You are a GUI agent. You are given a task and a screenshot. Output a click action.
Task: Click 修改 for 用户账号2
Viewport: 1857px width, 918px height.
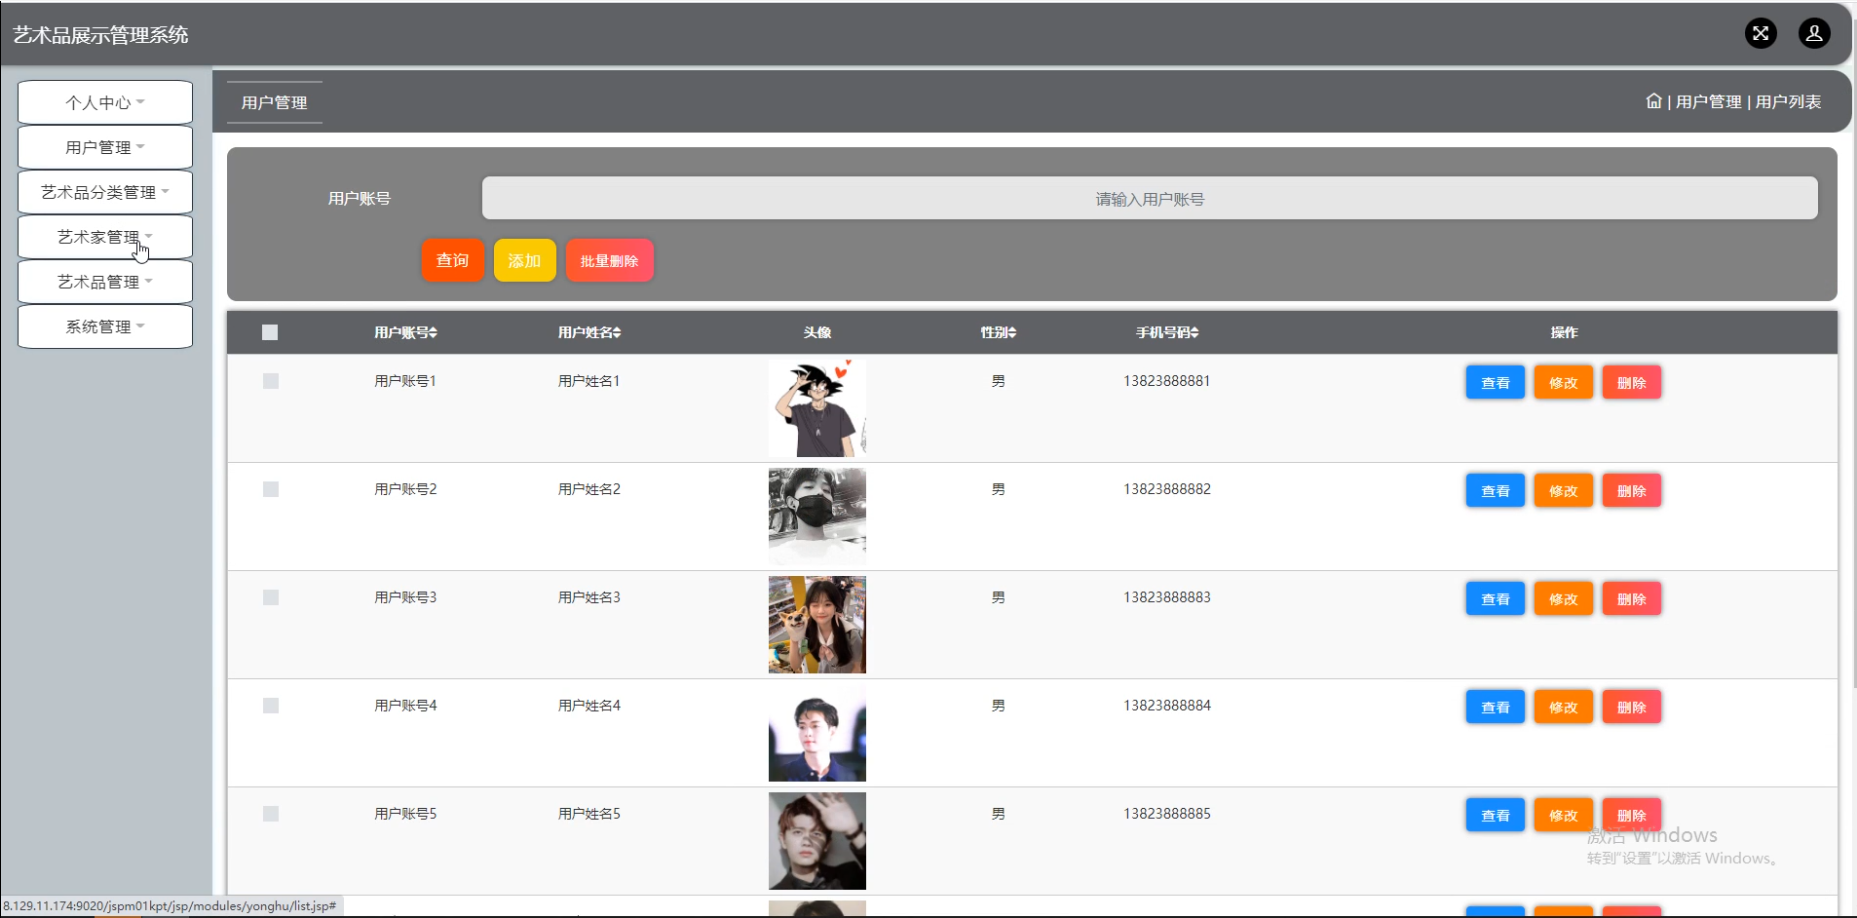click(x=1563, y=490)
